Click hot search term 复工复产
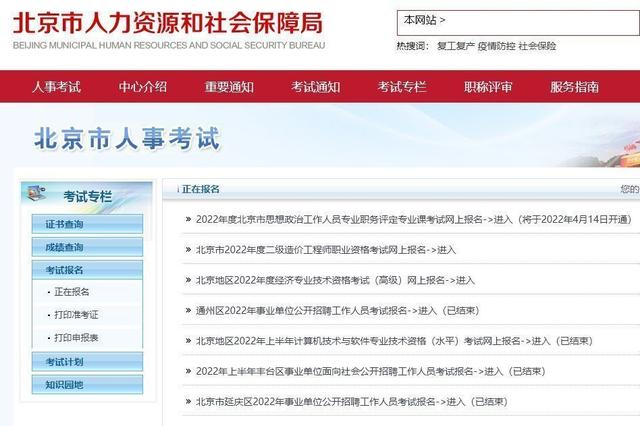This screenshot has height=426, width=640. pos(456,46)
